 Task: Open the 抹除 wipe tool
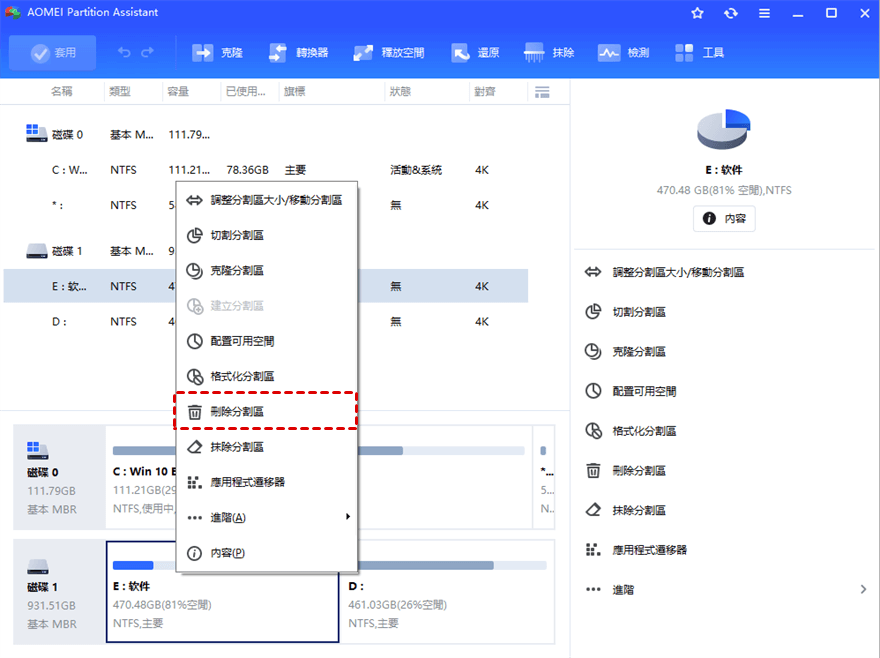[548, 53]
